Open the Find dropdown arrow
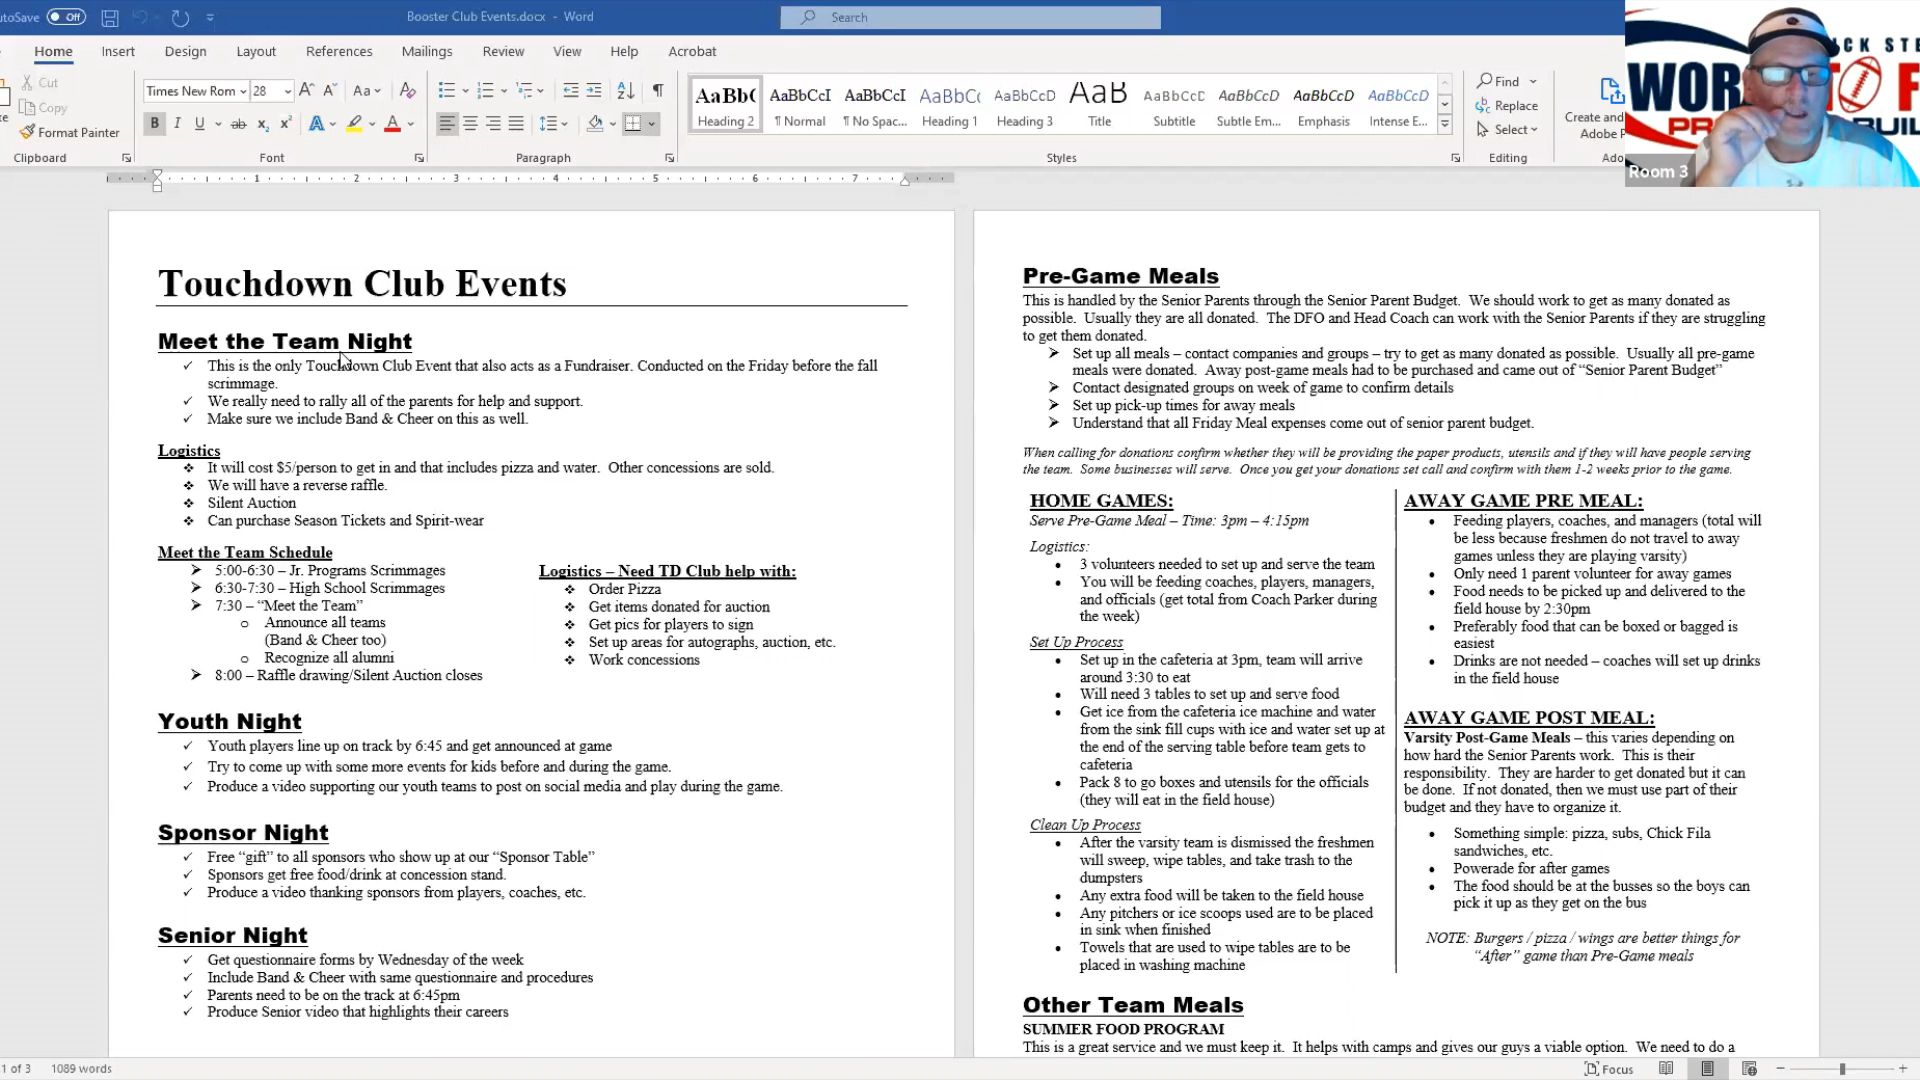1920x1080 pixels. [x=1533, y=82]
